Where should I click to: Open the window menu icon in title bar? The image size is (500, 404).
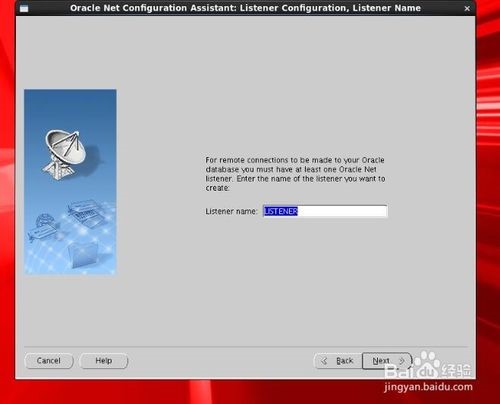[x=24, y=8]
